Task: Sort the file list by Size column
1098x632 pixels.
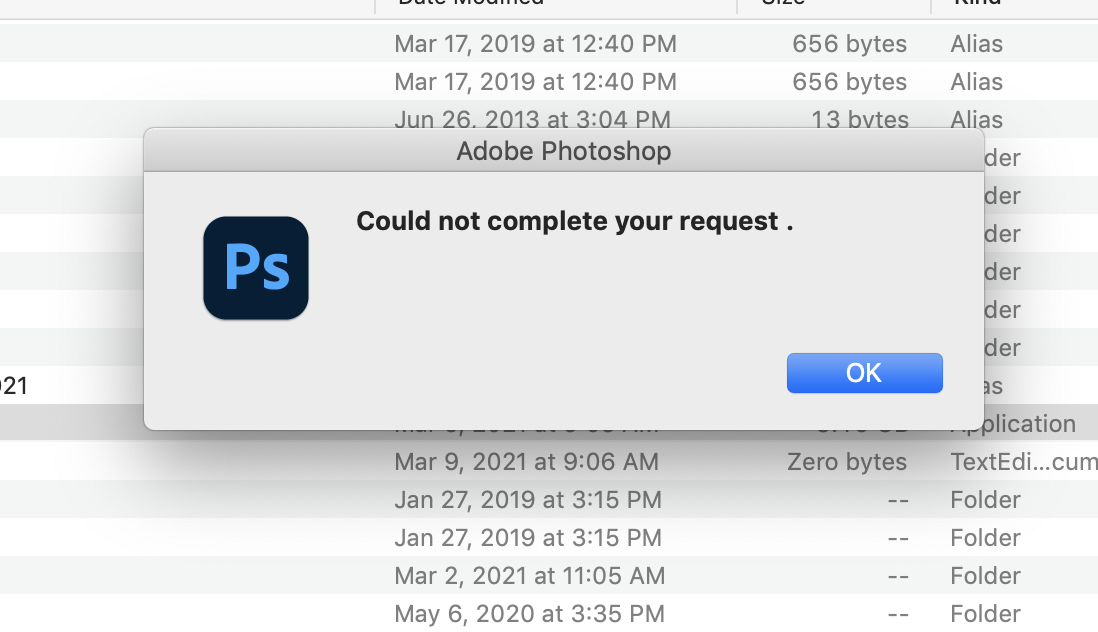Action: click(x=783, y=5)
